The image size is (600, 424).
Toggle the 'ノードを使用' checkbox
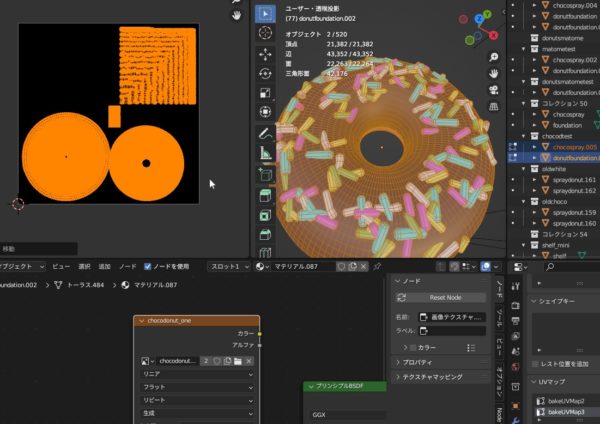point(148,267)
